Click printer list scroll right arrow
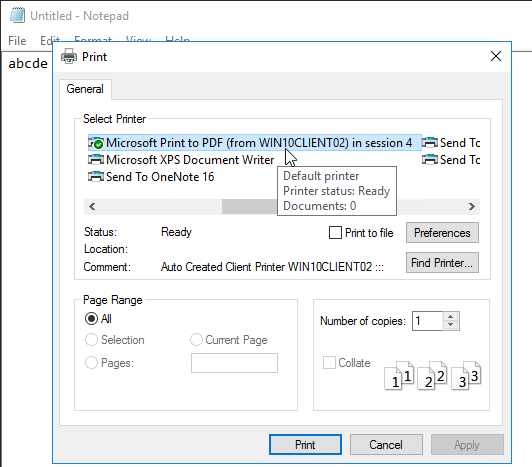This screenshot has width=532, height=467. tap(472, 206)
